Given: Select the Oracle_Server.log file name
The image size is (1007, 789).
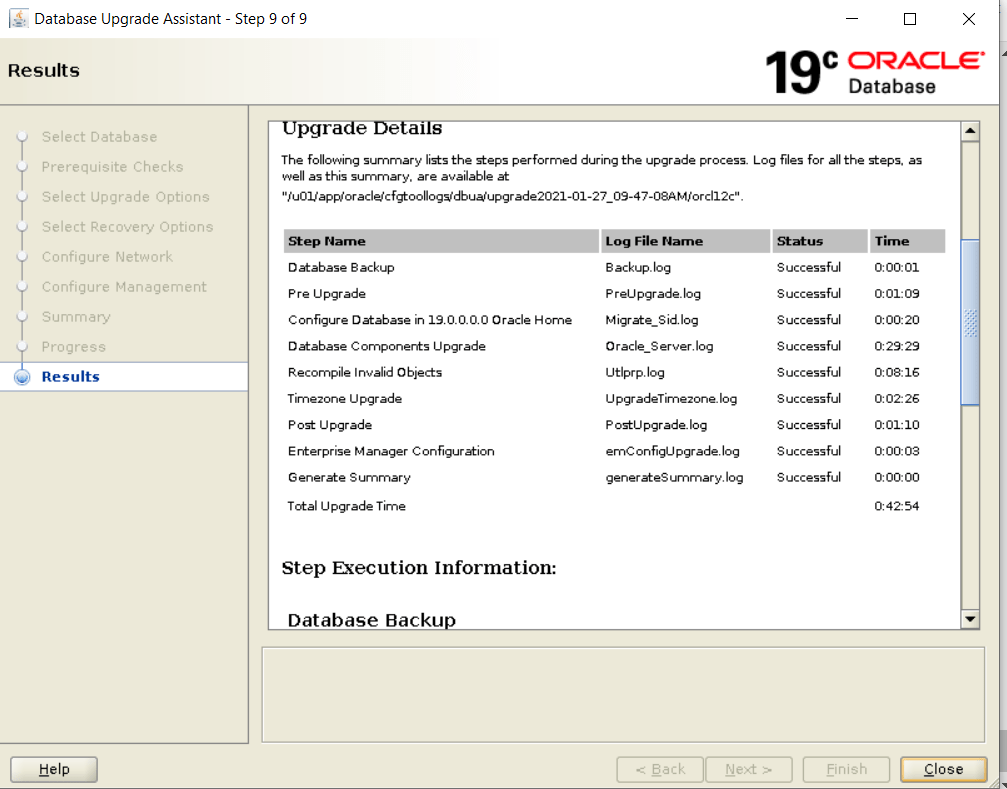Looking at the screenshot, I should pos(659,346).
